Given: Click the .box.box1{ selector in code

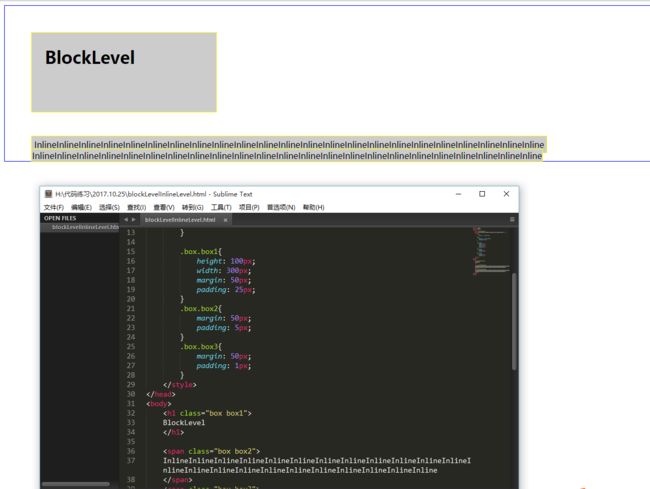Looking at the screenshot, I should tap(201, 252).
